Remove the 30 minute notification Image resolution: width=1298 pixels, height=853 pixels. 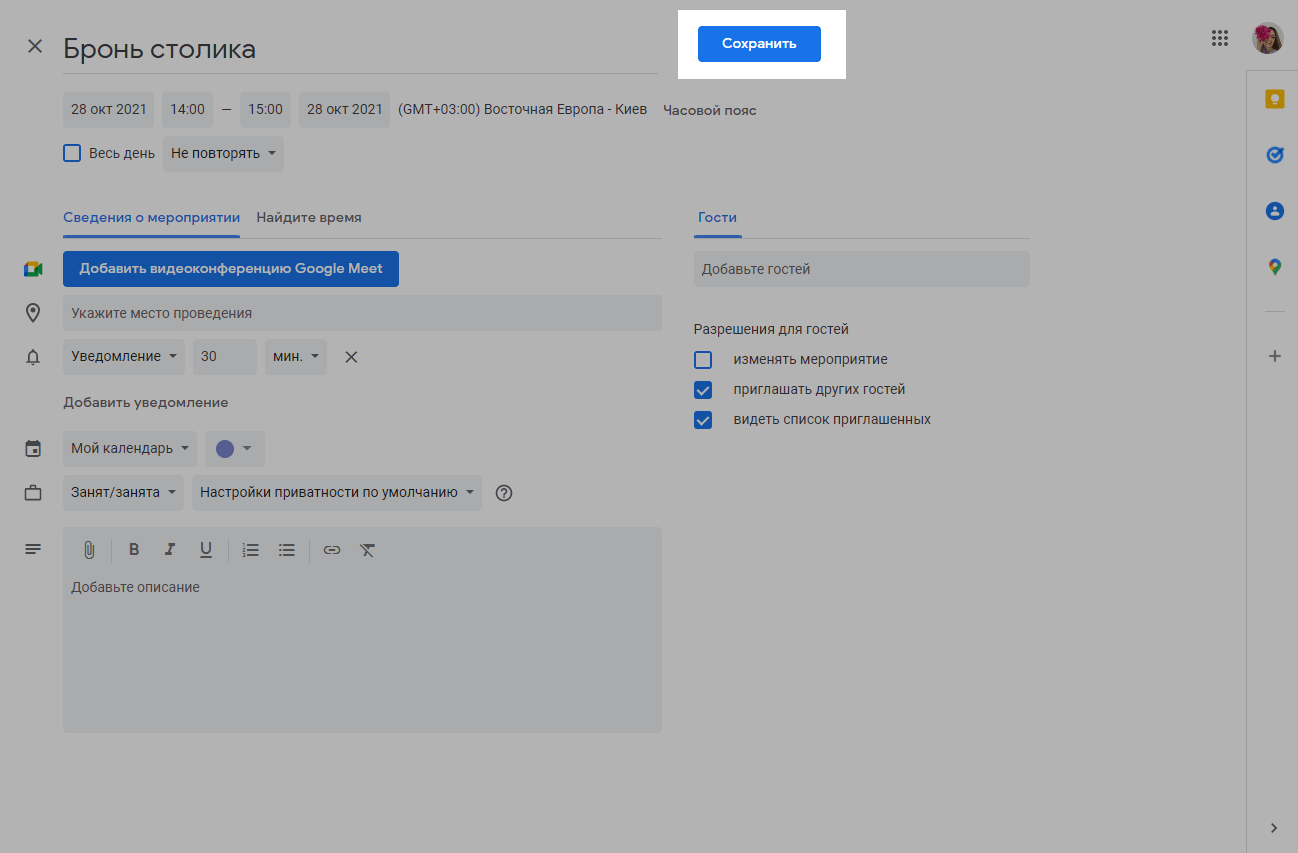point(351,357)
